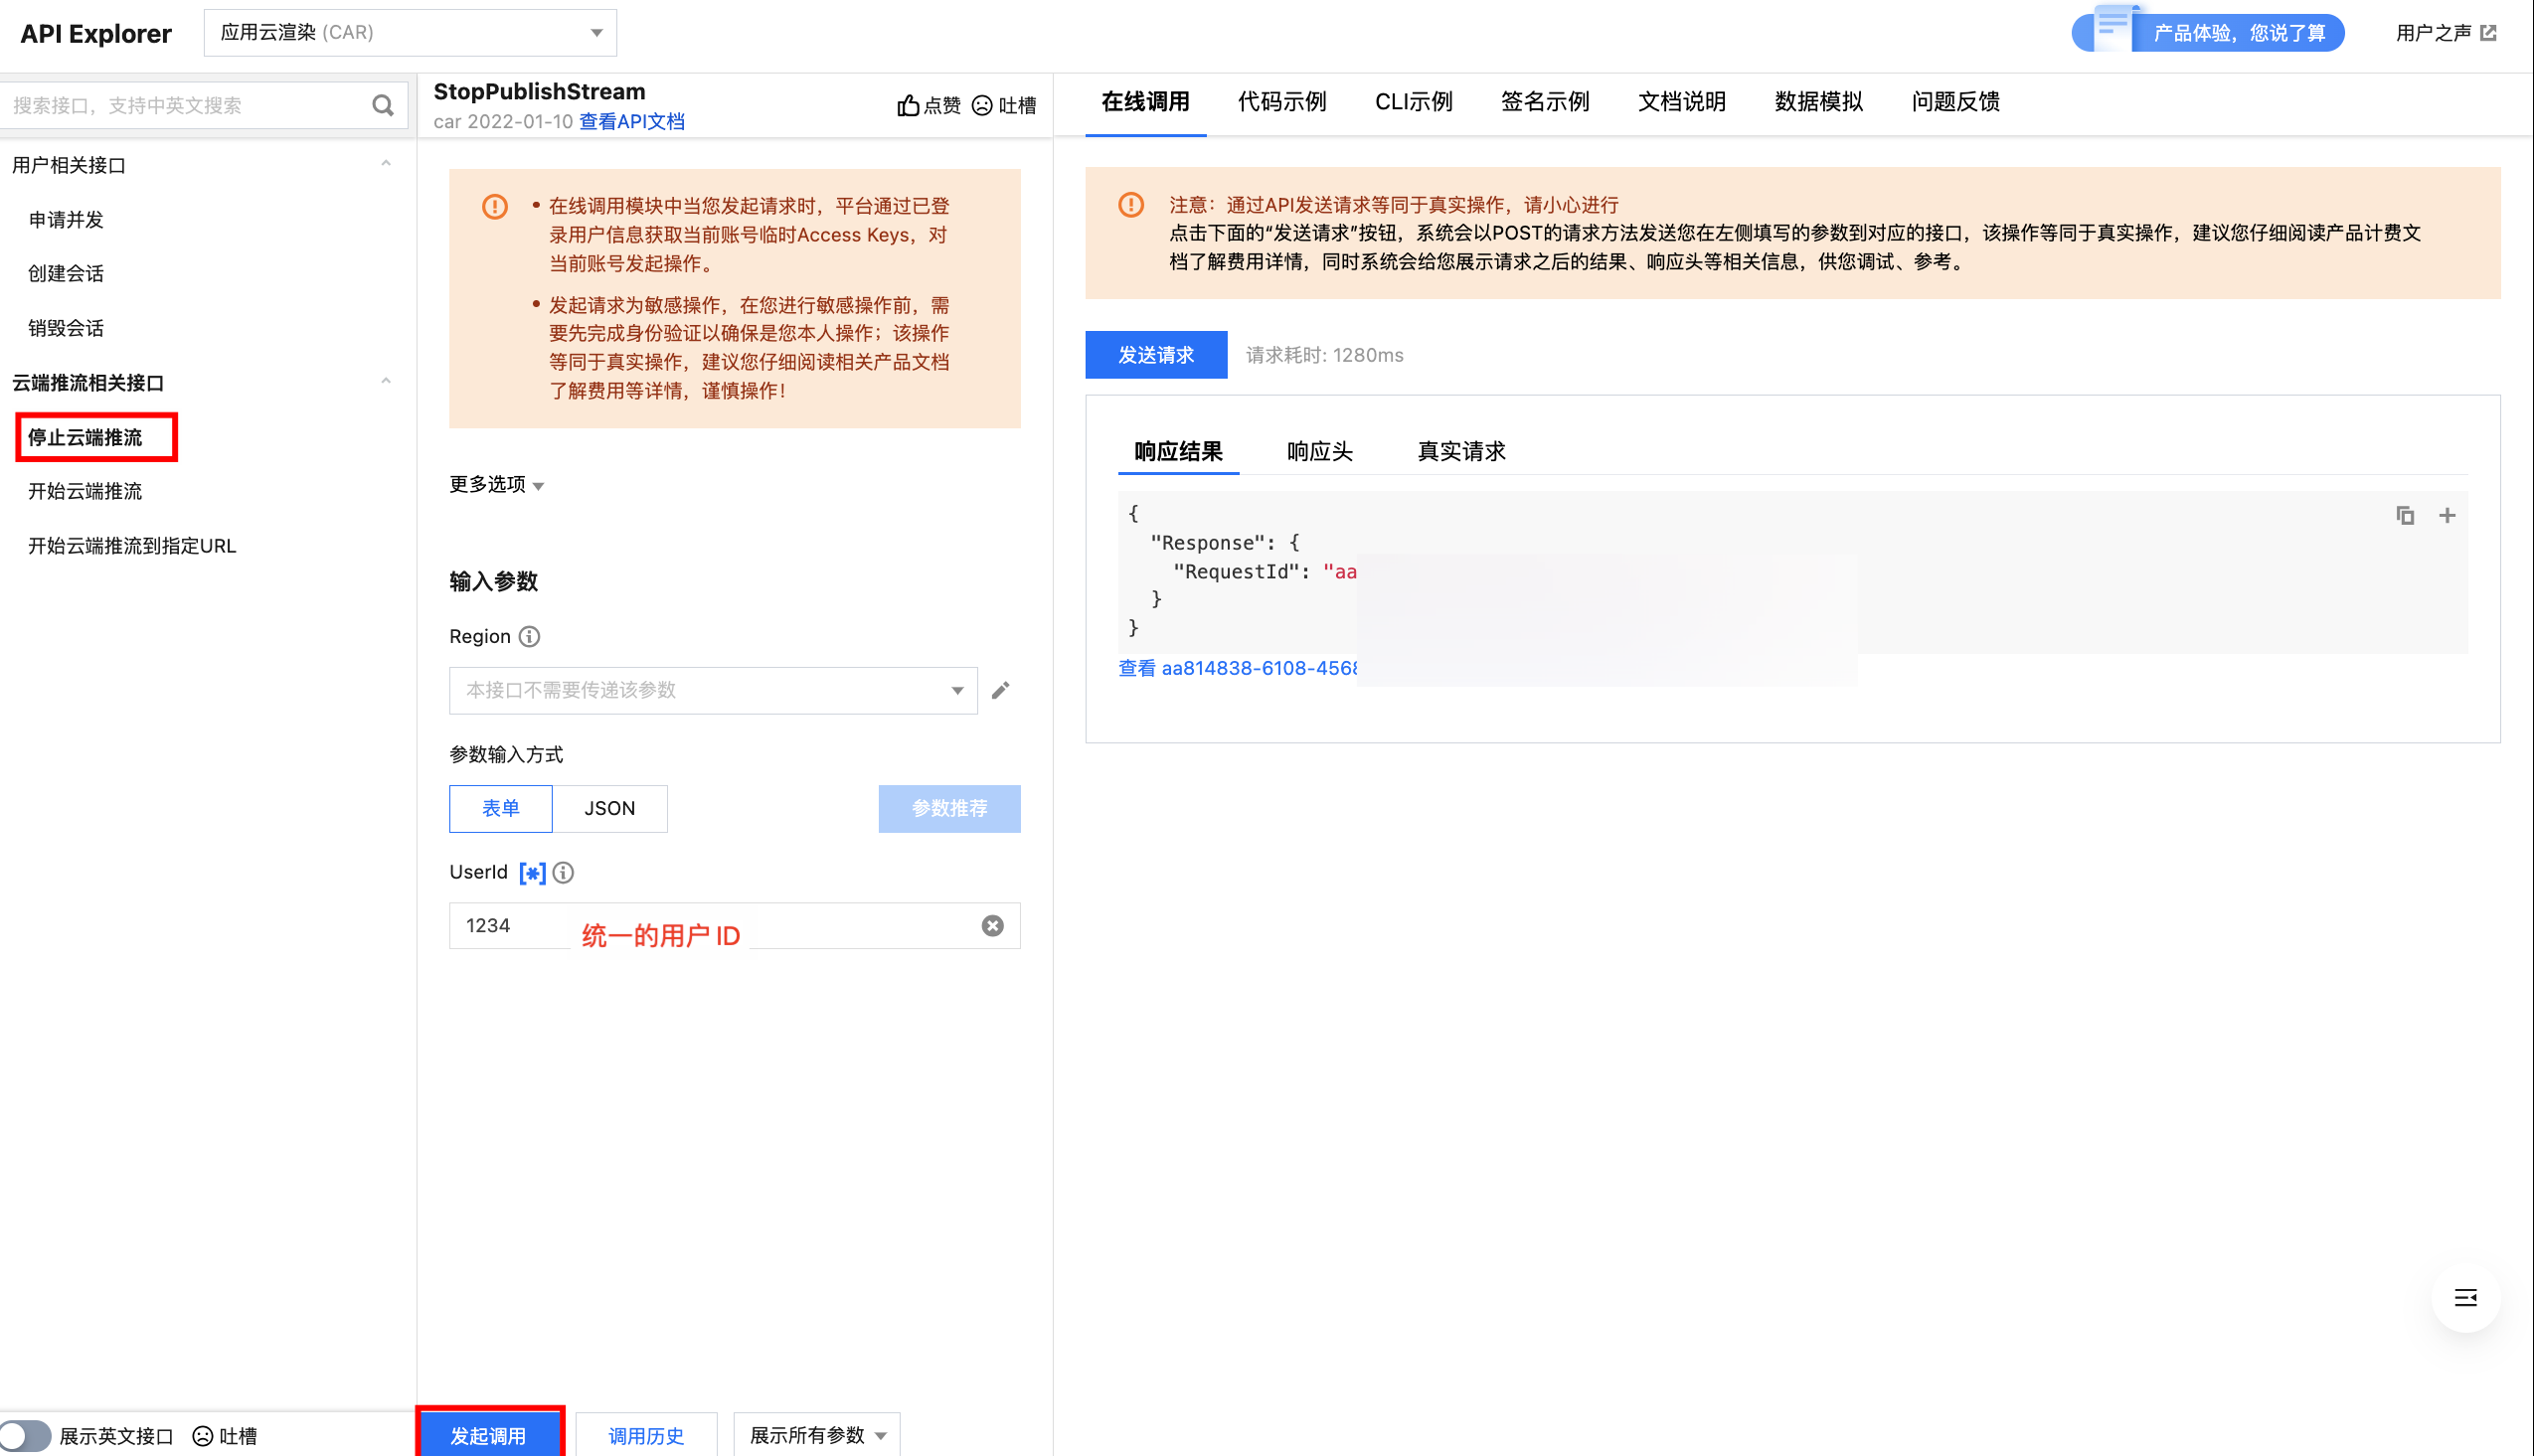Screen dimensions: 2534x1456
Task: Select 表单 parameter input mode
Action: click(500, 808)
